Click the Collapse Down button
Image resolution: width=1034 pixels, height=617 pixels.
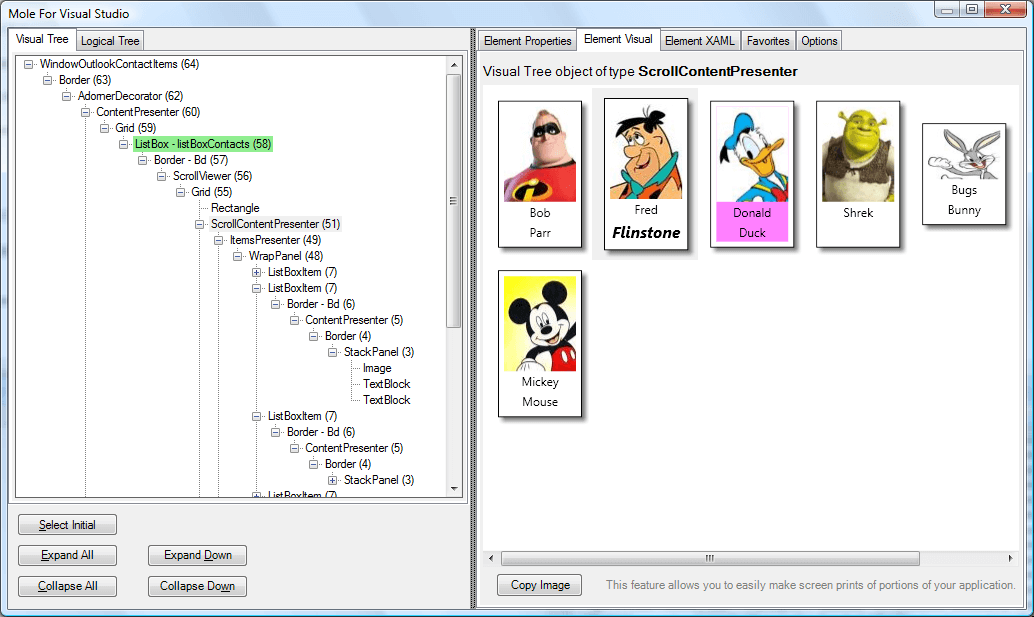(x=197, y=586)
